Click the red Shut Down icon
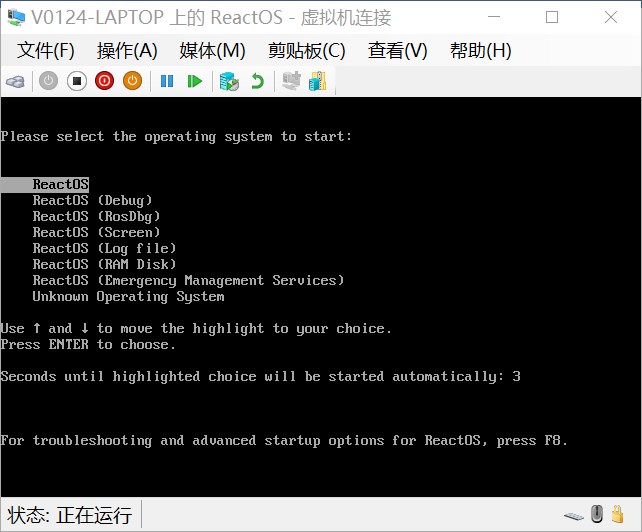The width and height of the screenshot is (642, 532). click(104, 81)
